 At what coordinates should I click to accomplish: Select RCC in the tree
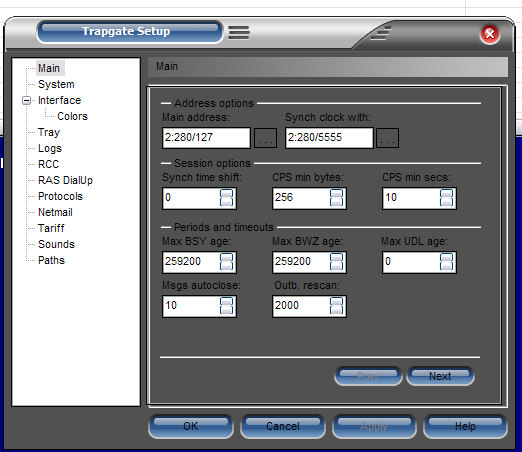(x=48, y=164)
